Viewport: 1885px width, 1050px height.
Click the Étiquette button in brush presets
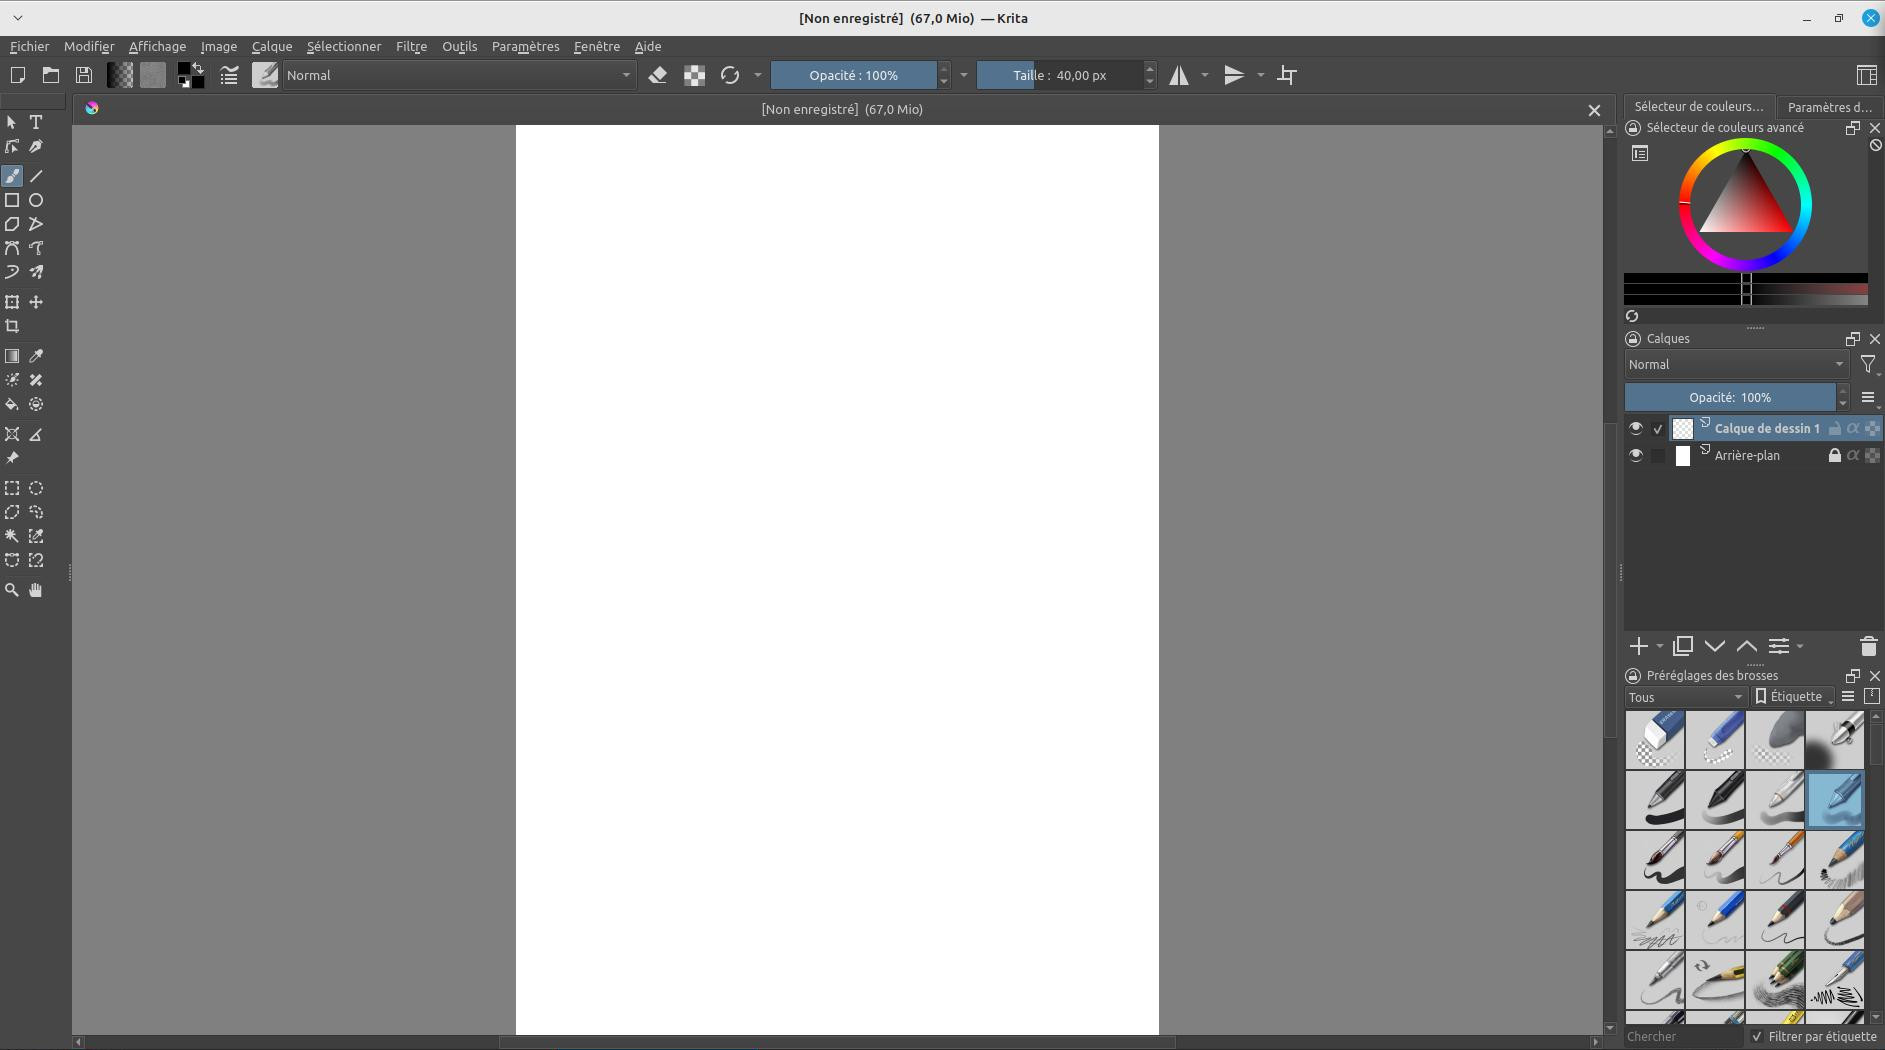[1794, 697]
